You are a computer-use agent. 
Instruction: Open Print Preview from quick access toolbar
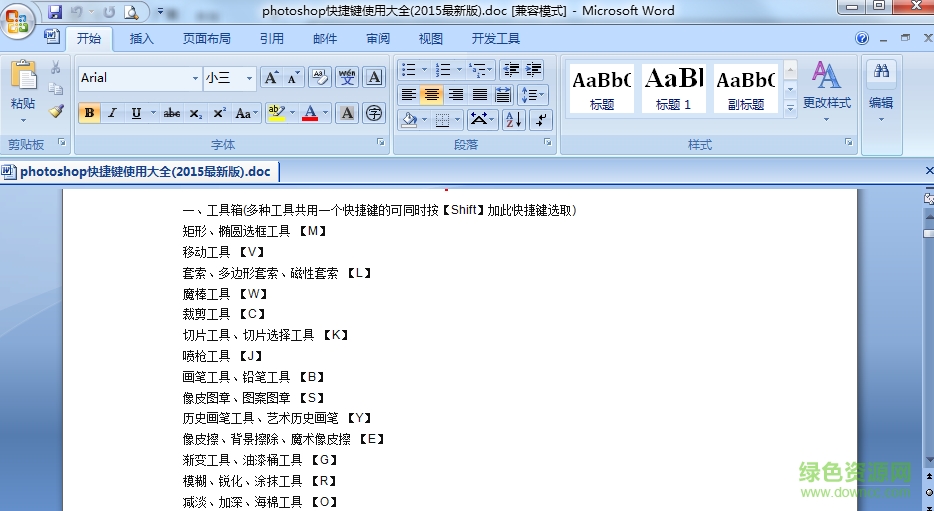pyautogui.click(x=131, y=11)
